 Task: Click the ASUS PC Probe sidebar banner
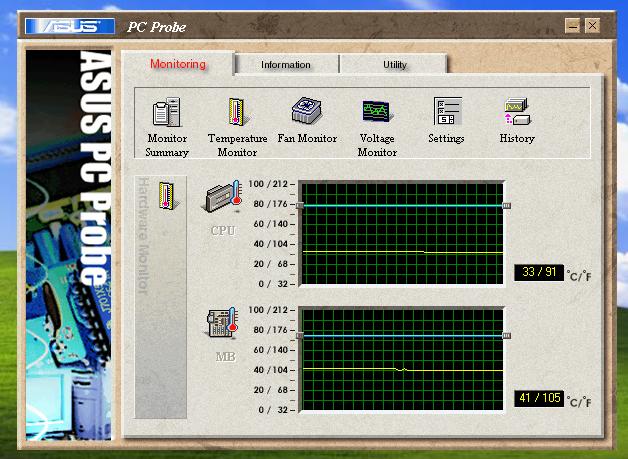coord(68,244)
